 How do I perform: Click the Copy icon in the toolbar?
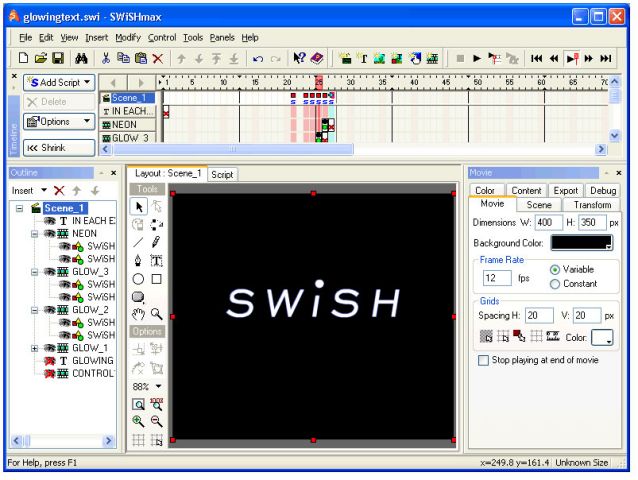coord(123,59)
